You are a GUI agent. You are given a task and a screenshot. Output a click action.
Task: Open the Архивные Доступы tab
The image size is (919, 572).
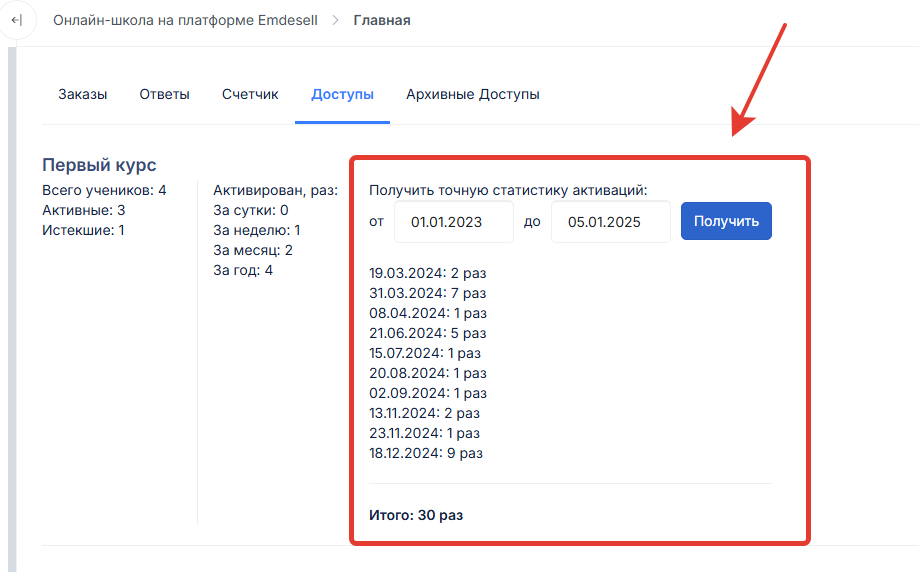(x=472, y=94)
